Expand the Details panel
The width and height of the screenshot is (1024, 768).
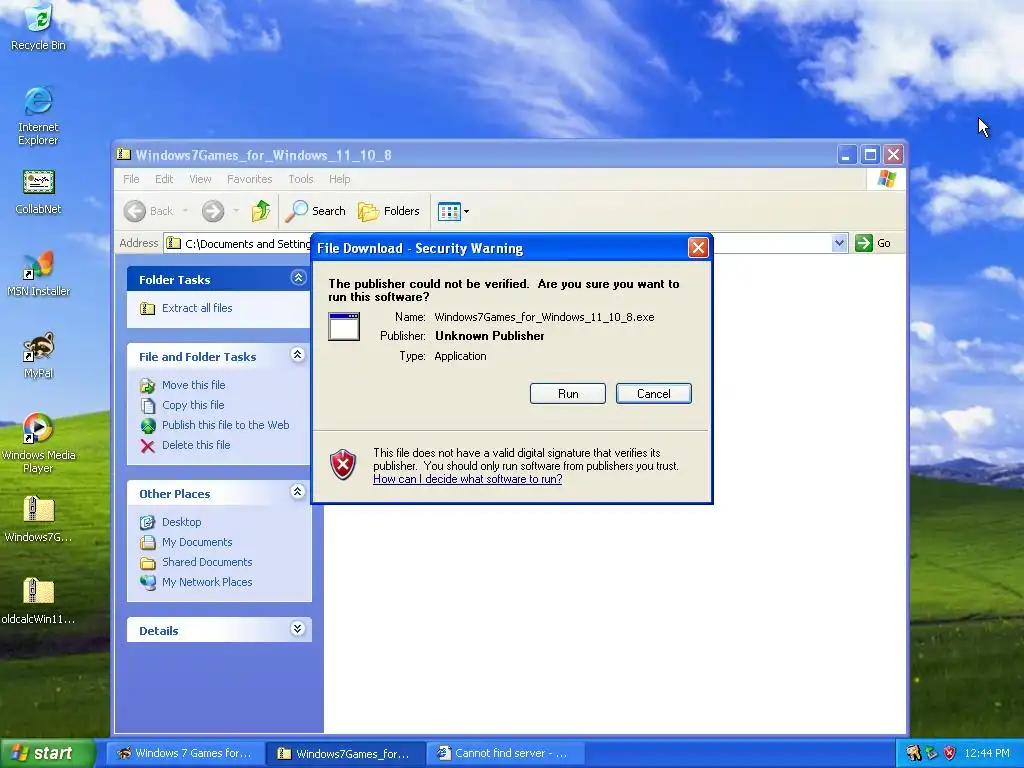pyautogui.click(x=298, y=629)
